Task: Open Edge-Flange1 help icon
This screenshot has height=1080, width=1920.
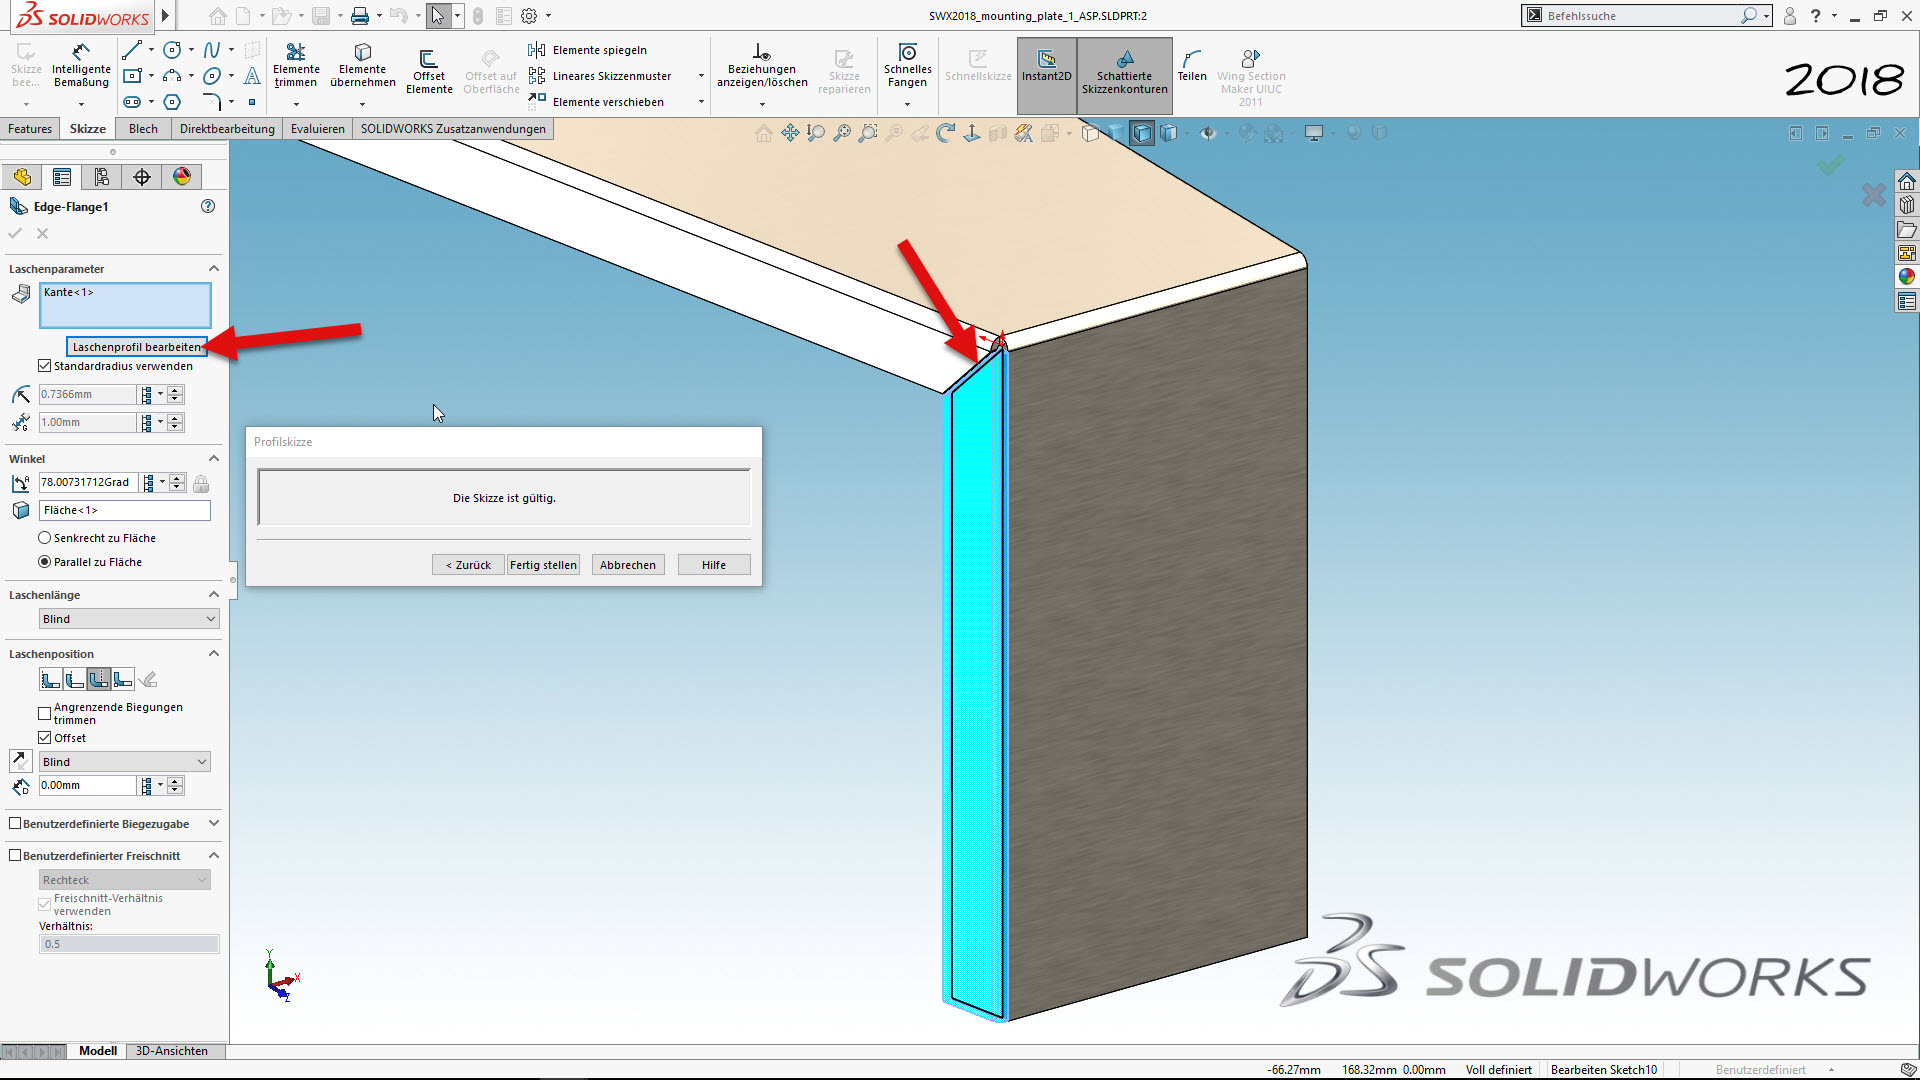Action: [208, 206]
